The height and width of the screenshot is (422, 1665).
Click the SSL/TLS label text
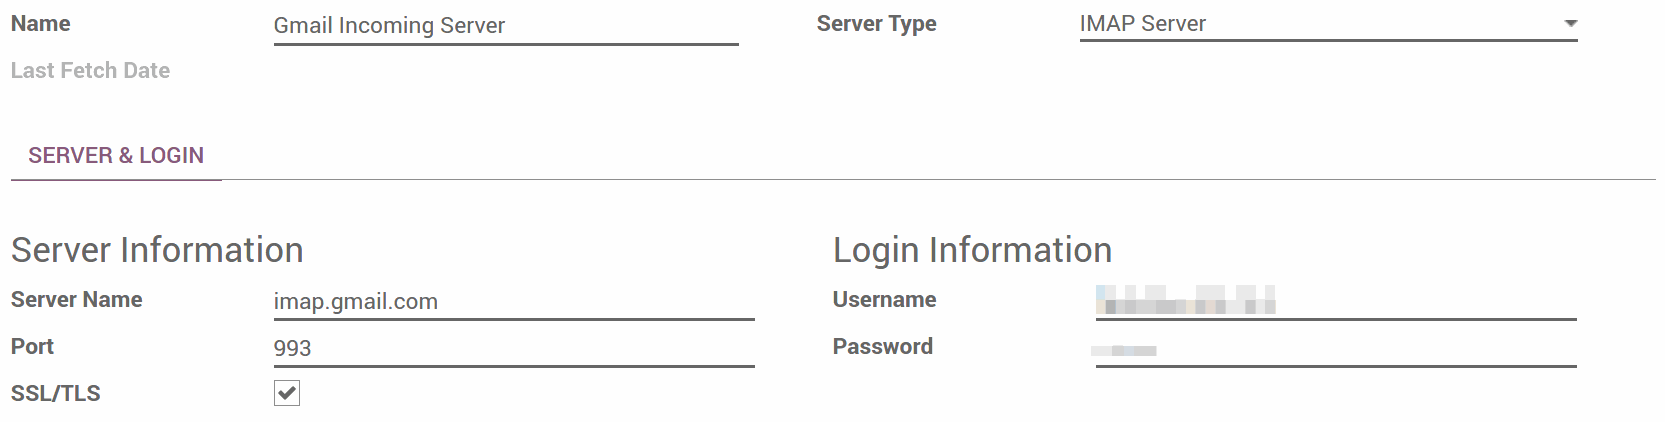tap(55, 394)
